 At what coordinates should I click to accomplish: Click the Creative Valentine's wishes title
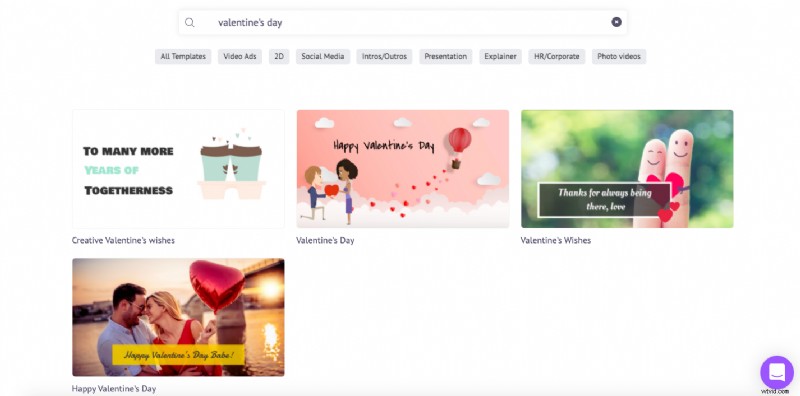[x=123, y=240]
